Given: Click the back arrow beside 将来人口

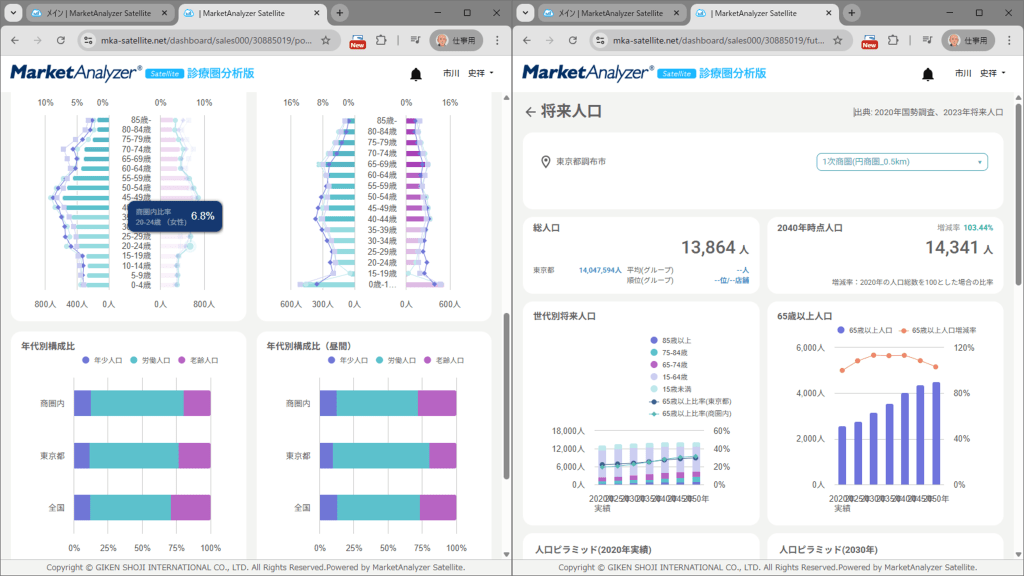Looking at the screenshot, I should pyautogui.click(x=530, y=112).
